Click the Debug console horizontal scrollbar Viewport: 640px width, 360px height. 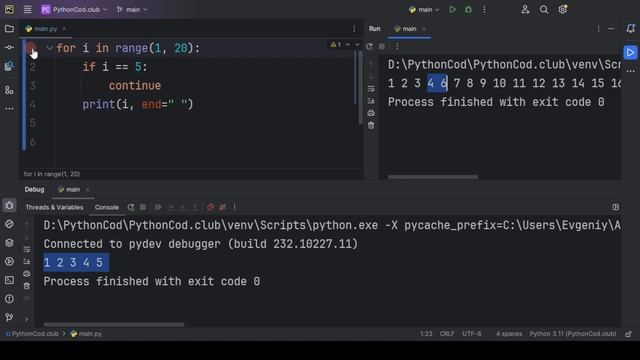pos(114,325)
